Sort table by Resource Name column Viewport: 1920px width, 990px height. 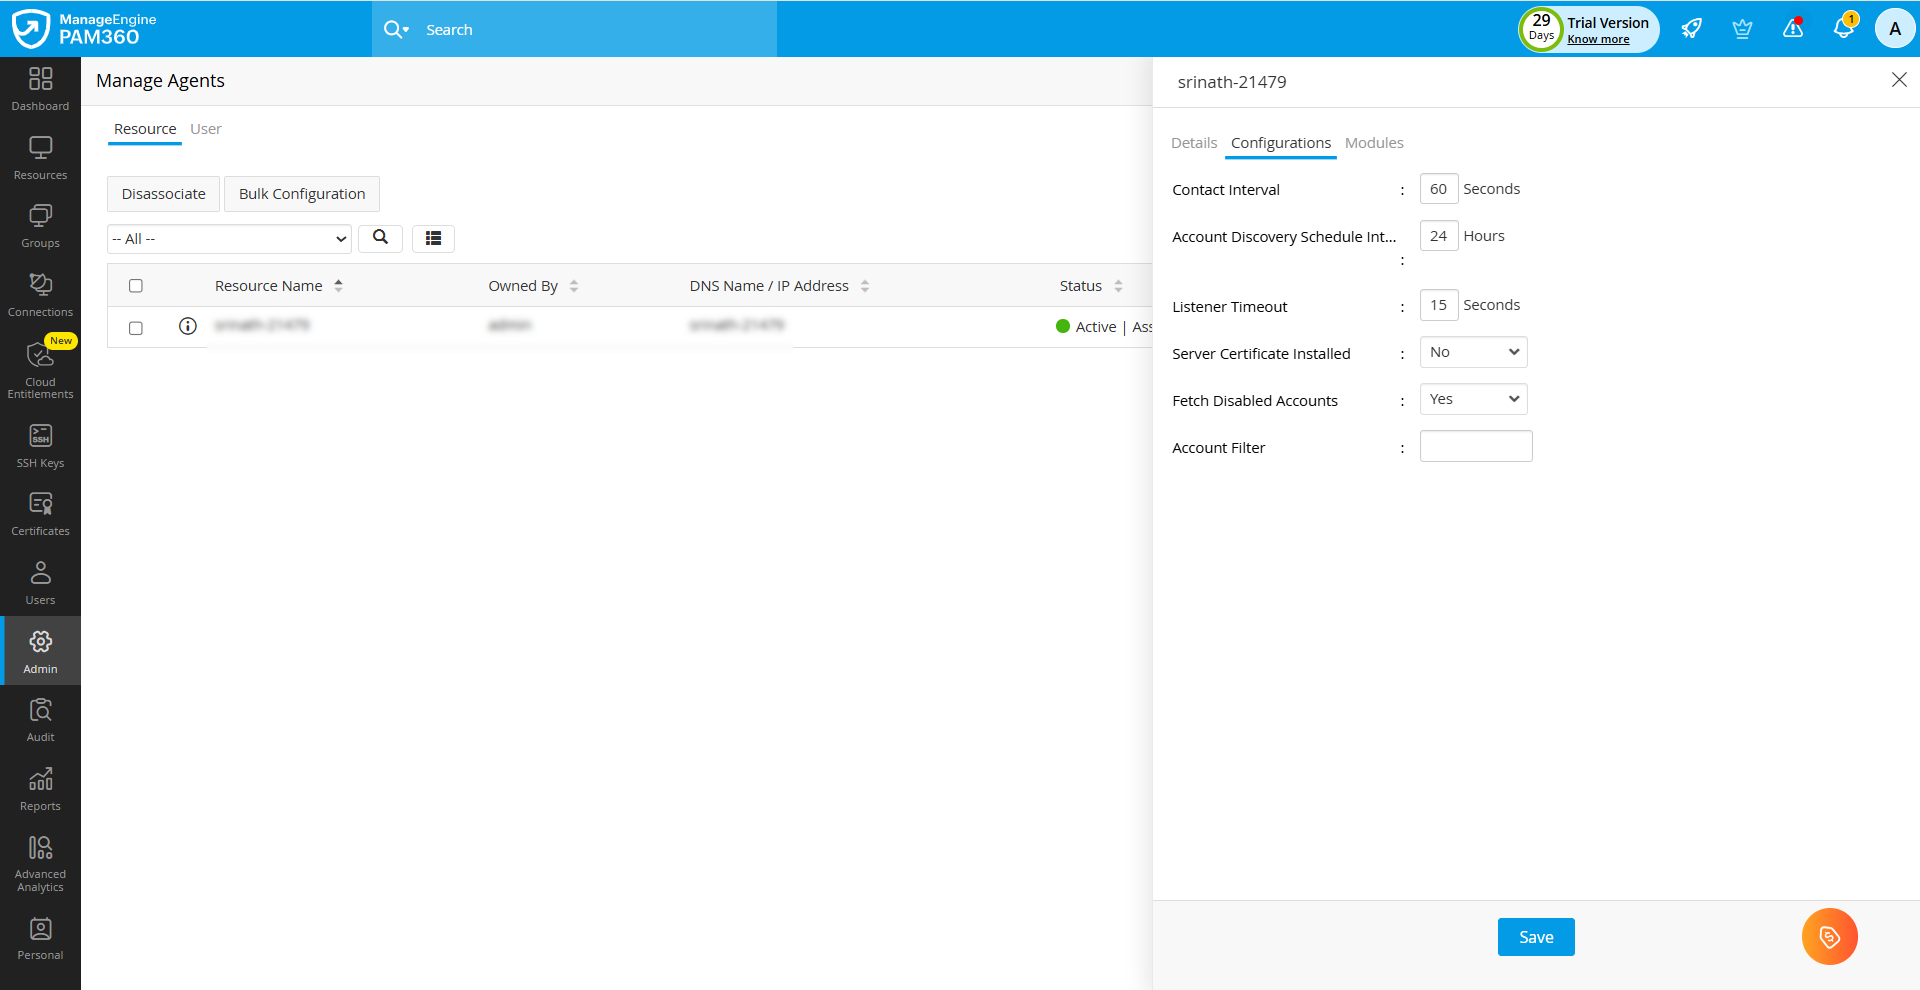[269, 286]
